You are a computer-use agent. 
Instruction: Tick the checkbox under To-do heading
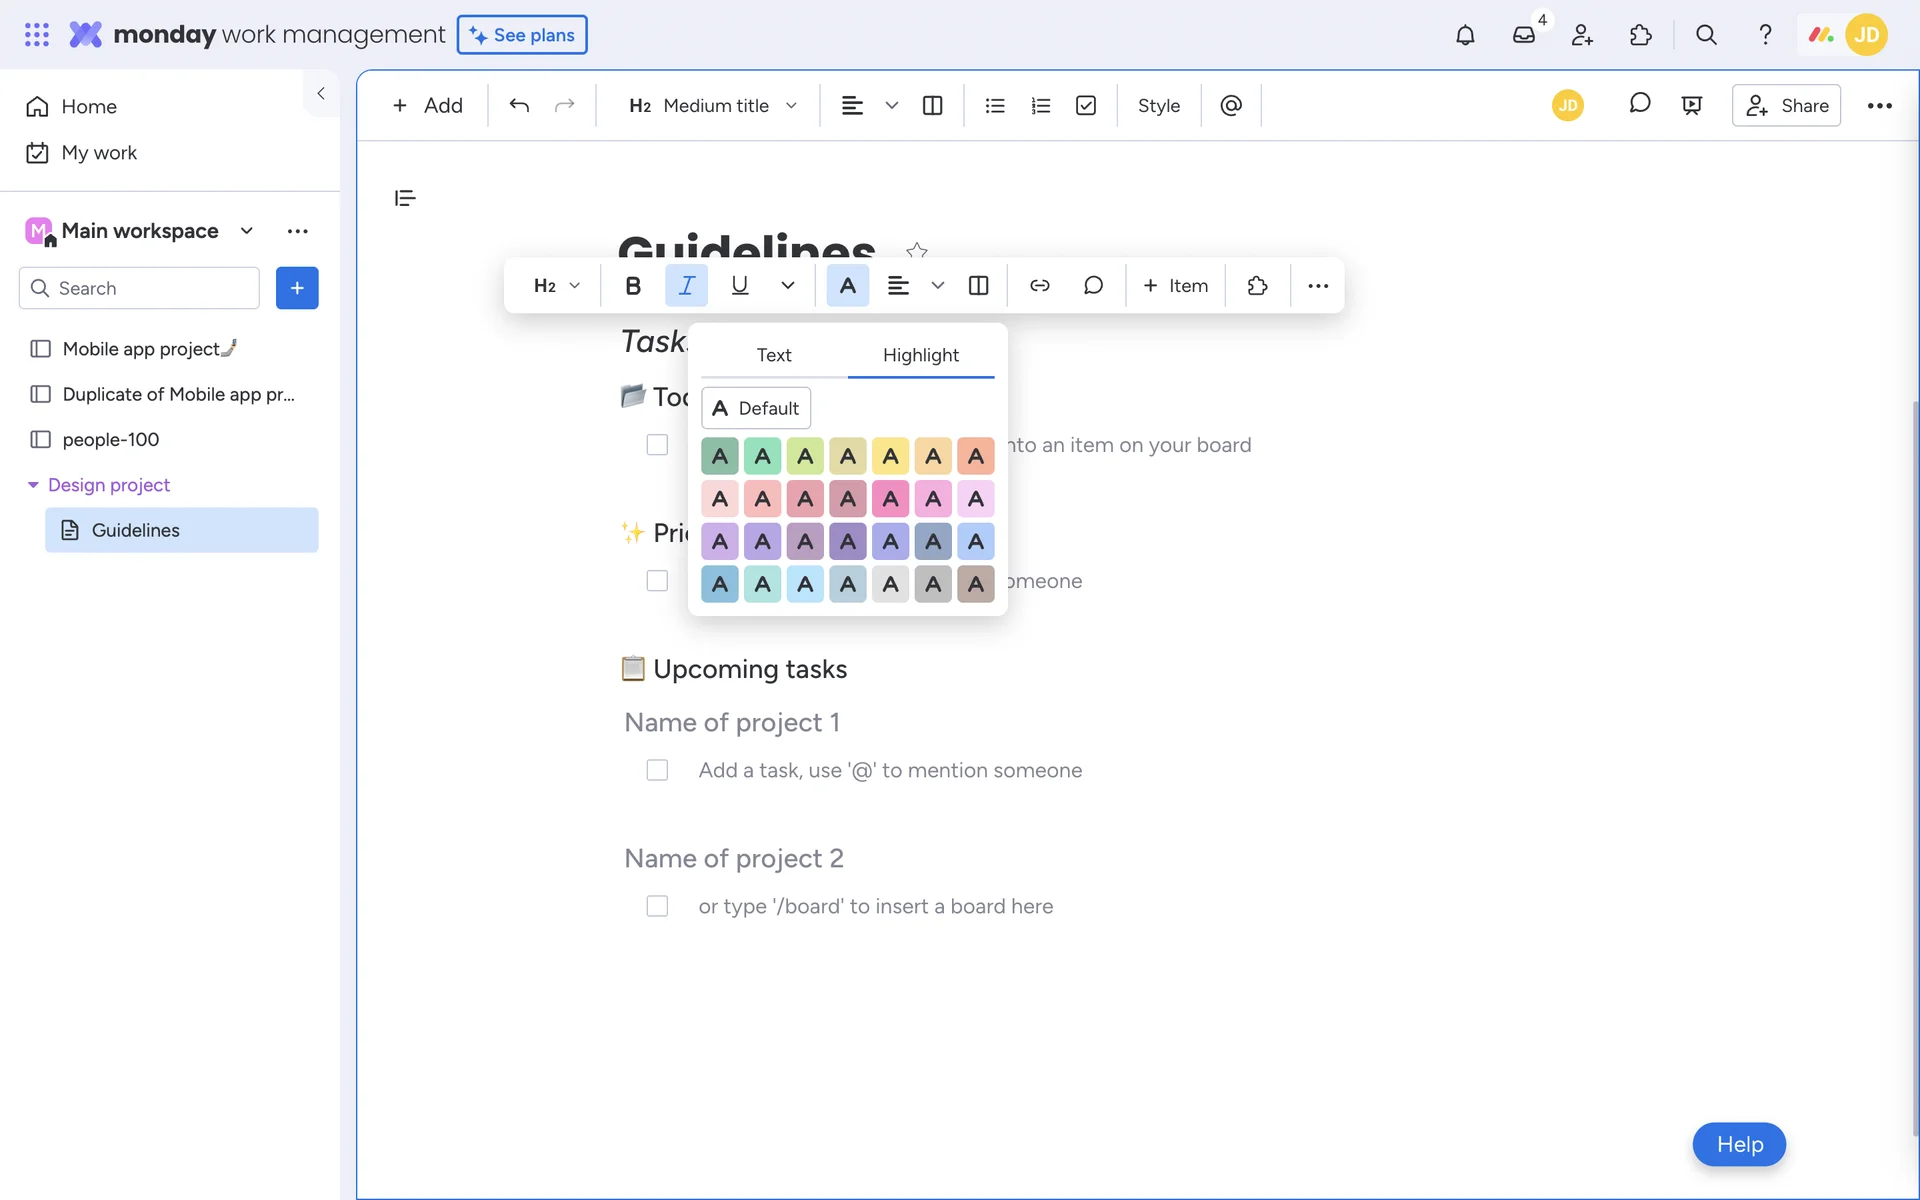pos(657,445)
